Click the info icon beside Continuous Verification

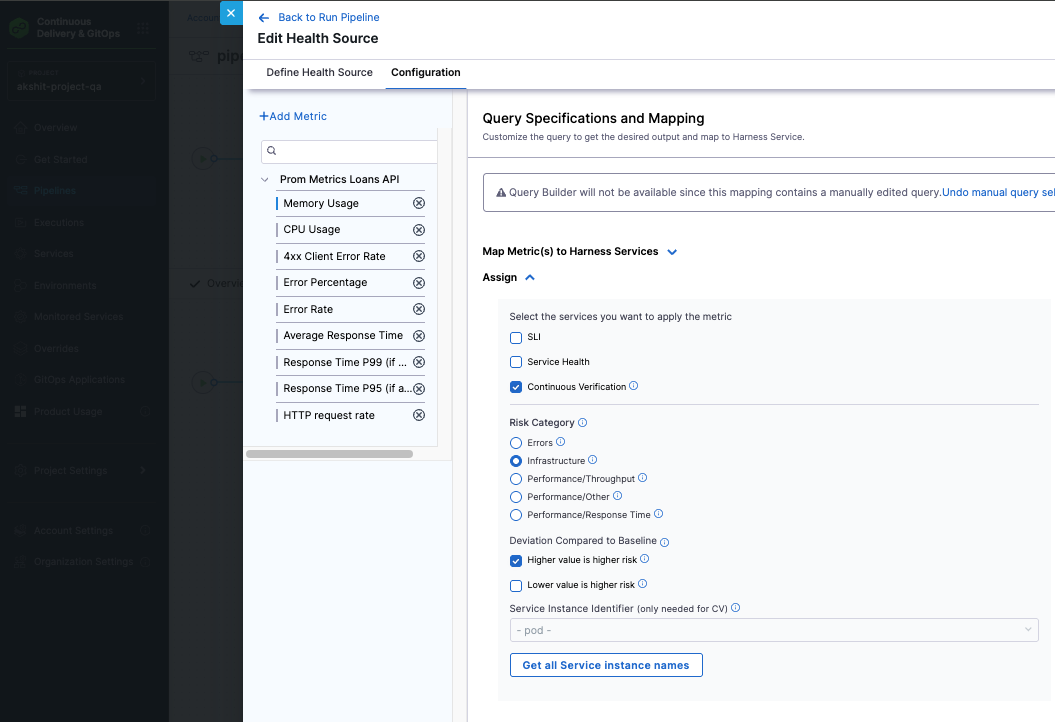[x=634, y=386]
